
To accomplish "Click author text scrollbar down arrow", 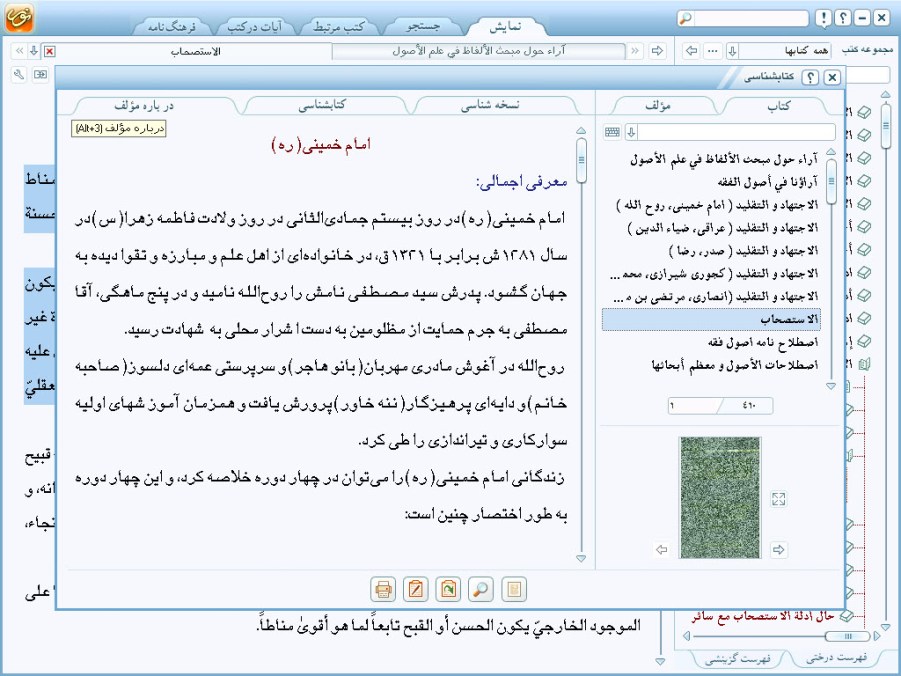I will pos(581,558).
